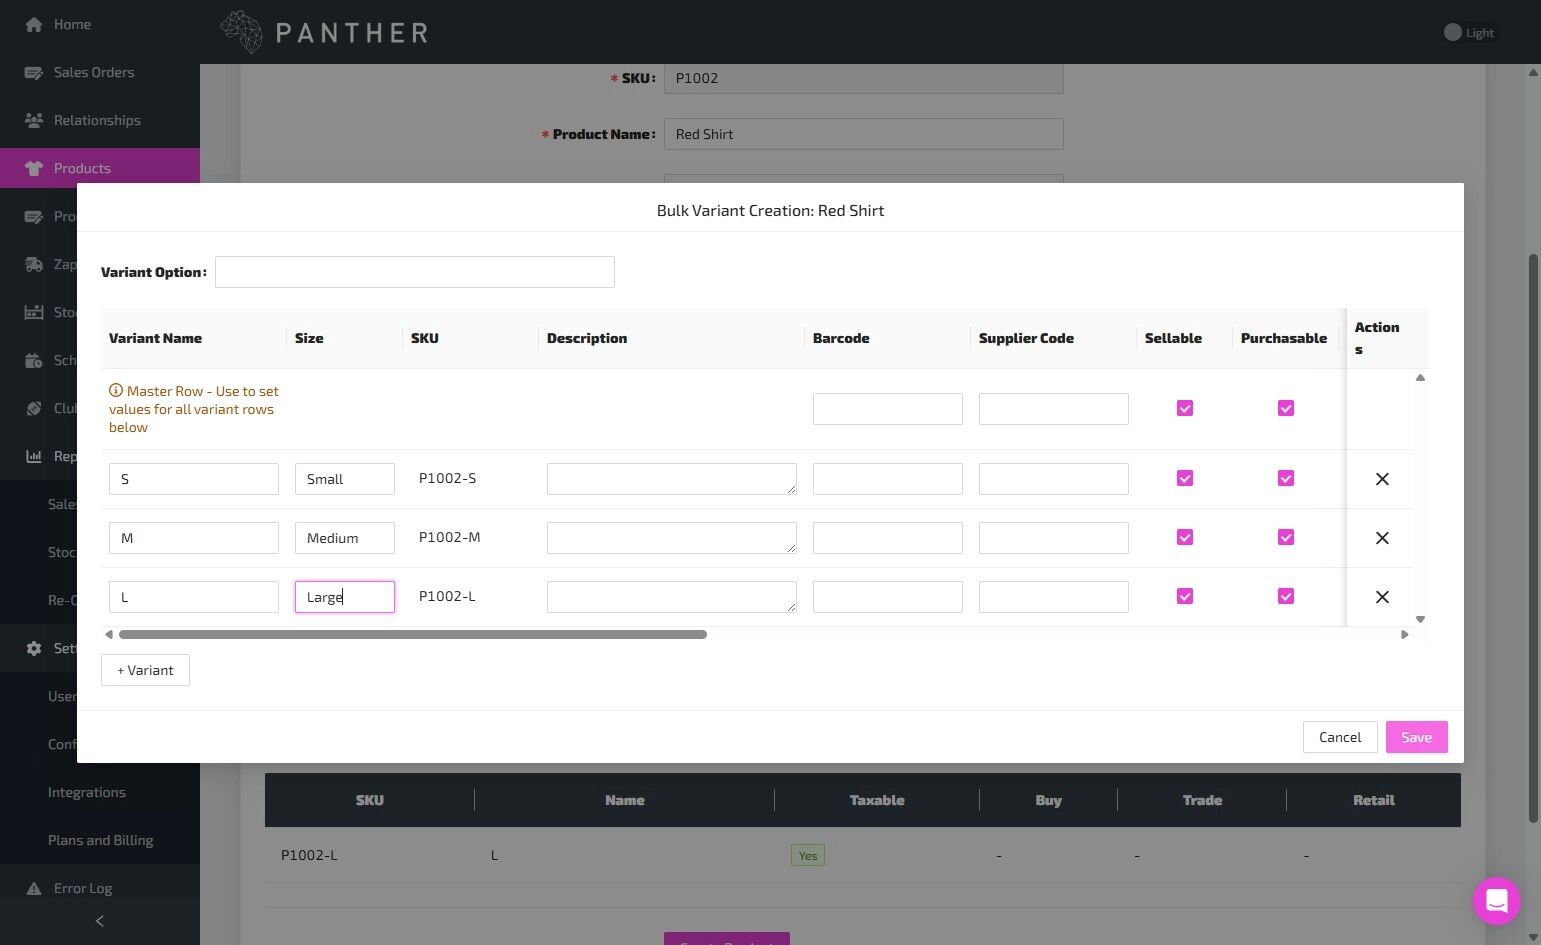1541x945 pixels.
Task: Save the bulk variants
Action: 1416,737
